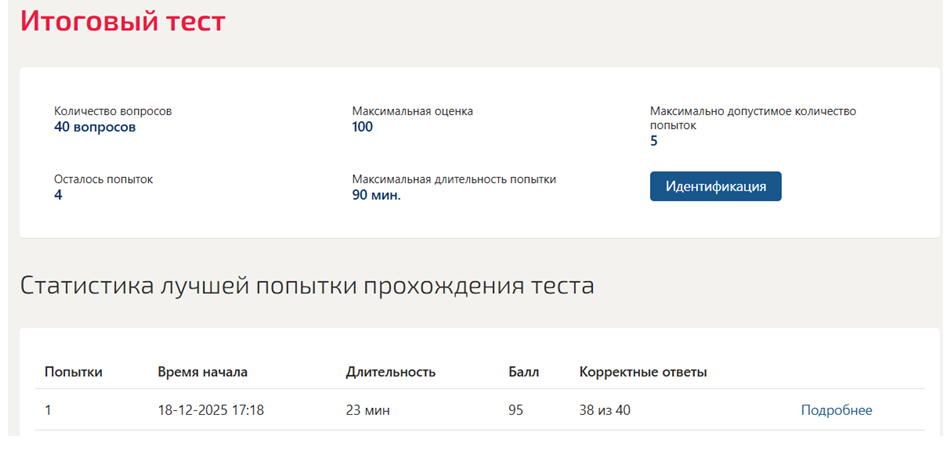Click the 38 из 40 correct answers cell

coord(605,411)
